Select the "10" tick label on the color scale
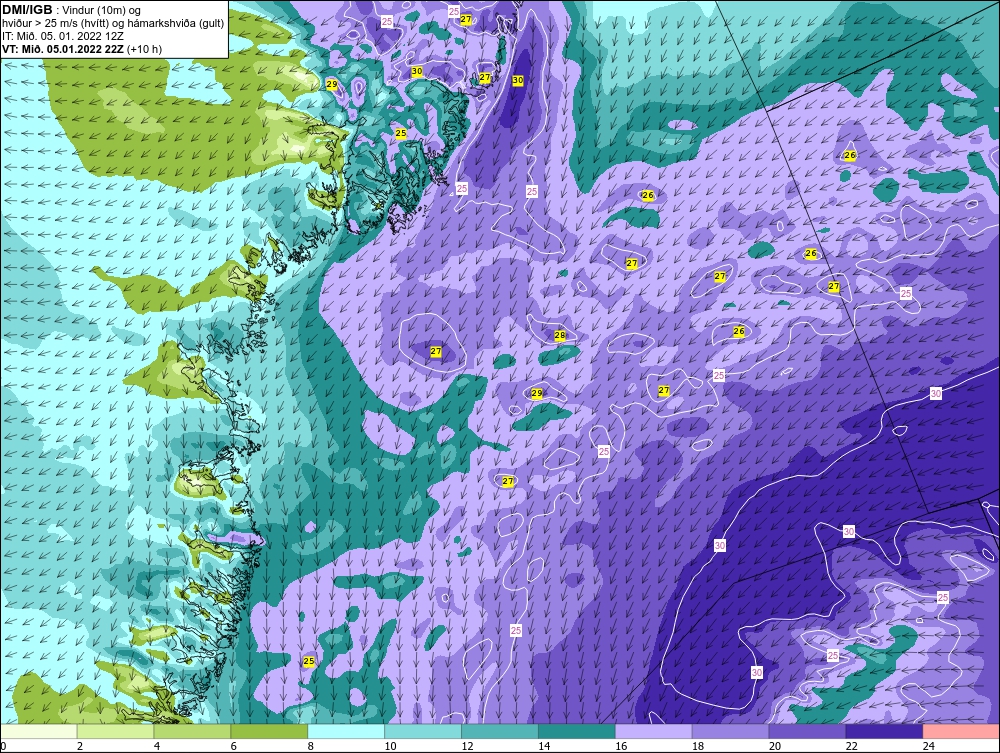 (x=390, y=746)
